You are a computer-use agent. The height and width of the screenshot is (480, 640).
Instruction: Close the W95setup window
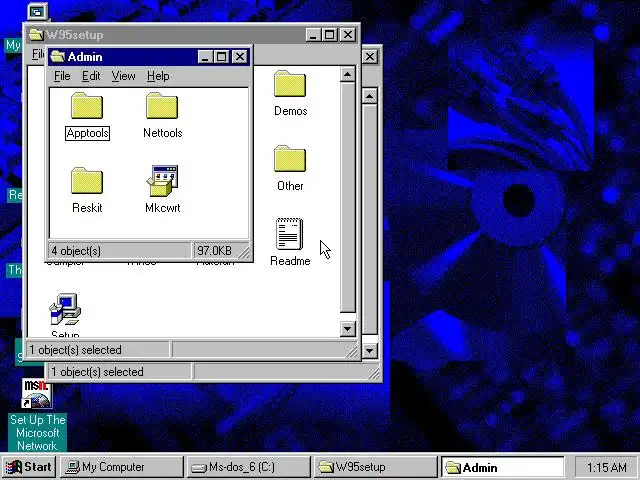click(x=348, y=35)
